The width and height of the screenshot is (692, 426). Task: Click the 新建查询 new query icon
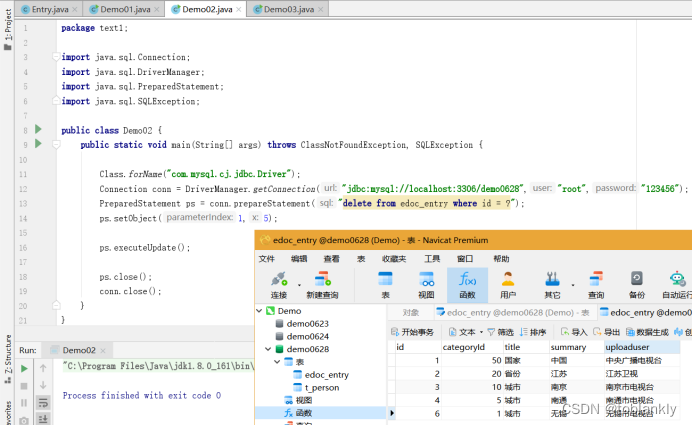pyautogui.click(x=323, y=285)
